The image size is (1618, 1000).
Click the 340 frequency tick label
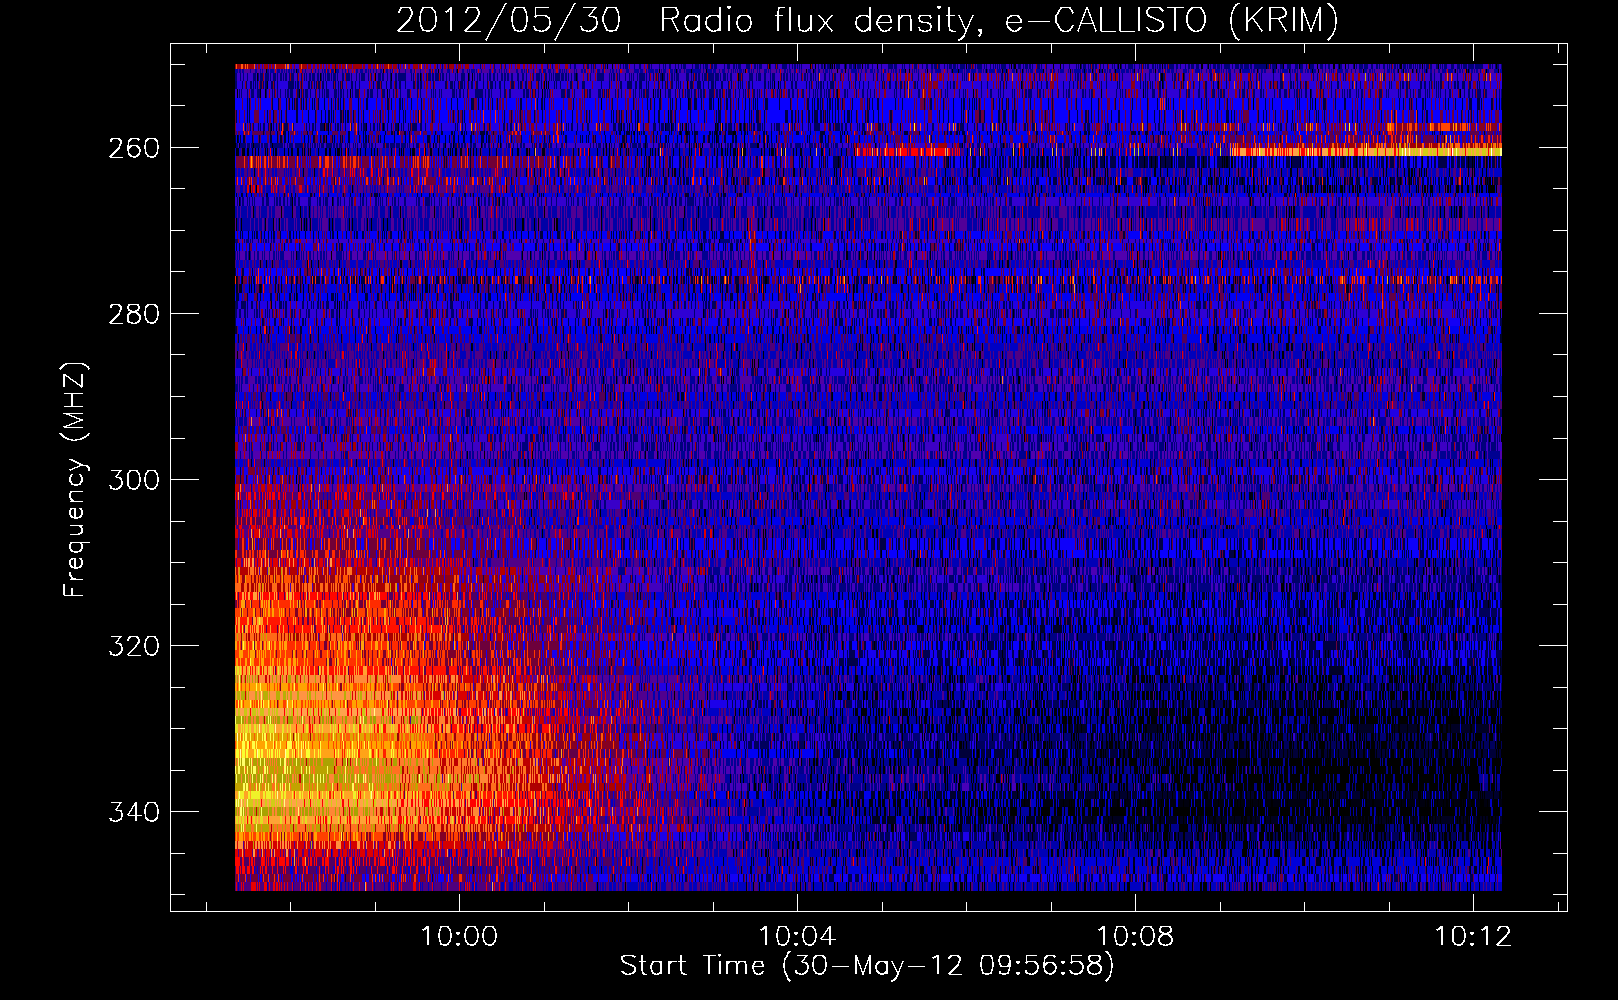[x=133, y=812]
